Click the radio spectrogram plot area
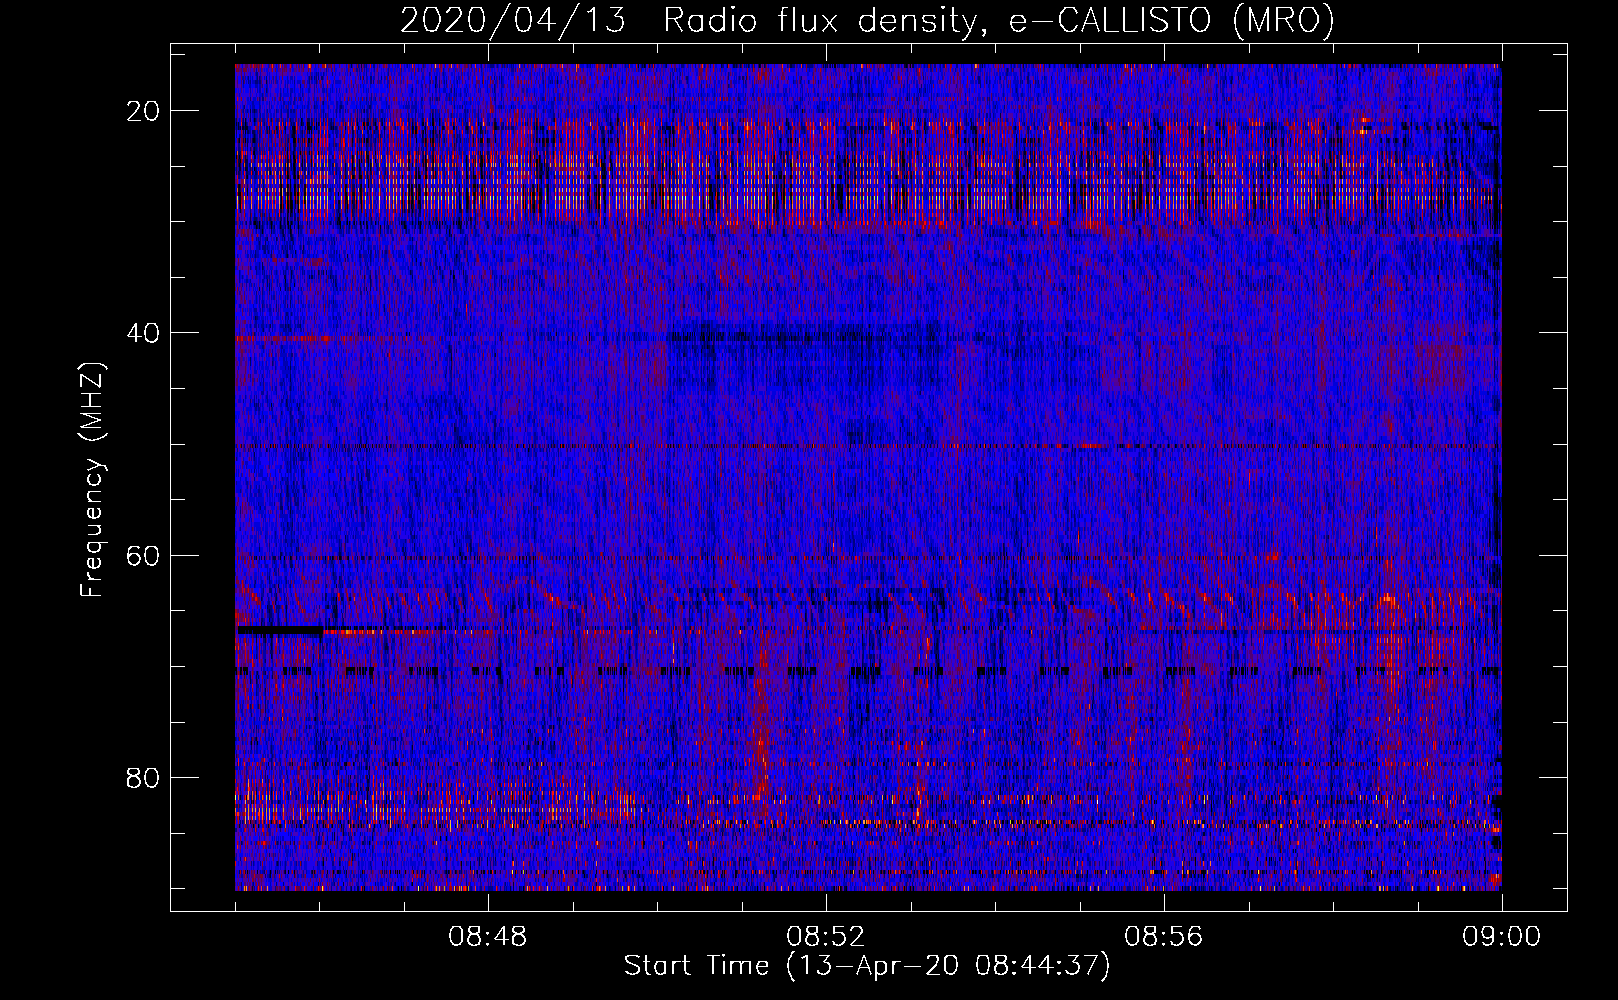 click(x=868, y=477)
